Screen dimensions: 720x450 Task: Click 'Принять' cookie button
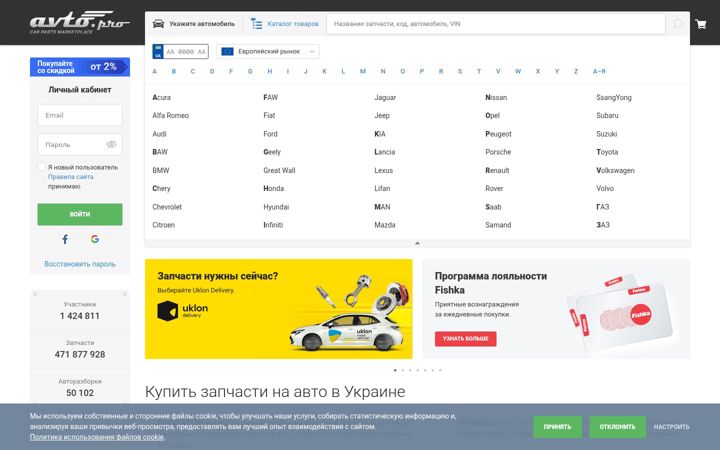tap(557, 427)
